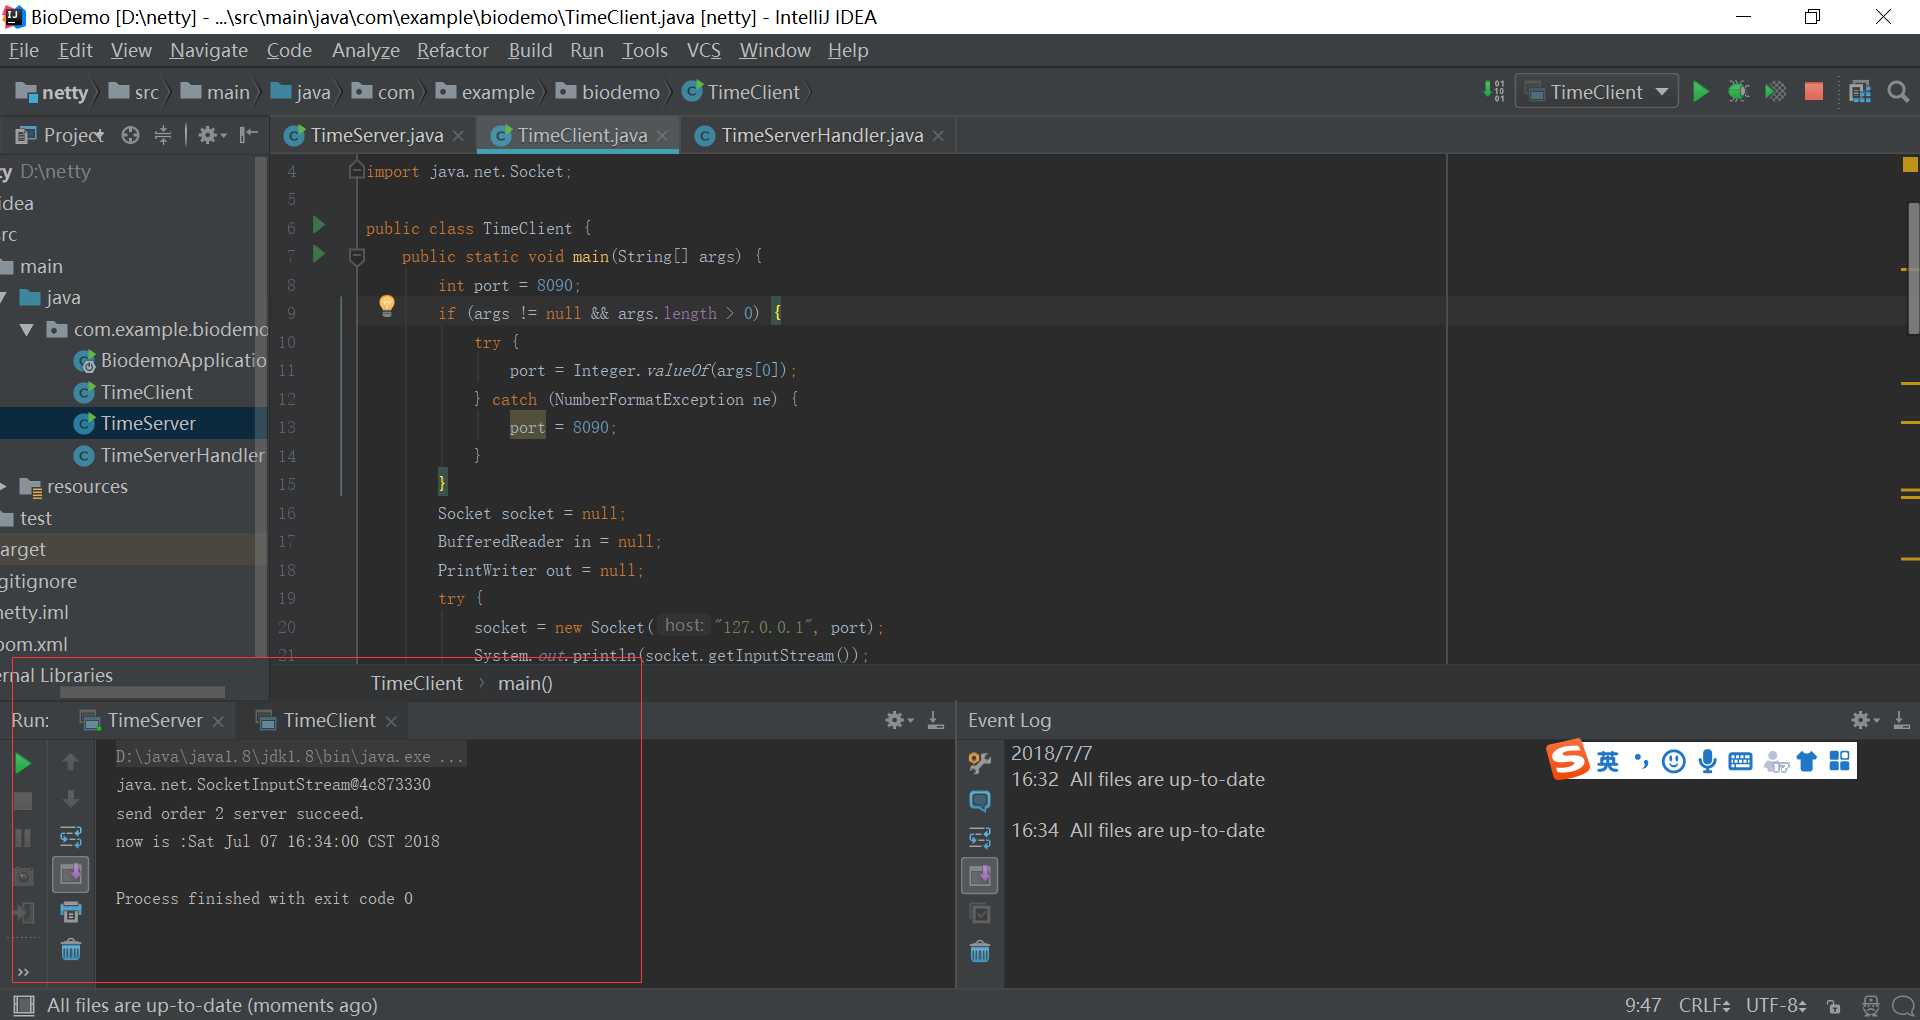Collapse all in Project panel

coord(163,135)
